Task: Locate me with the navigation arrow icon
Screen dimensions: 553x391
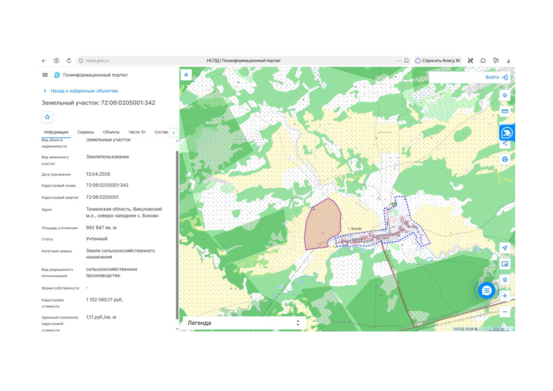Action: pos(505,248)
